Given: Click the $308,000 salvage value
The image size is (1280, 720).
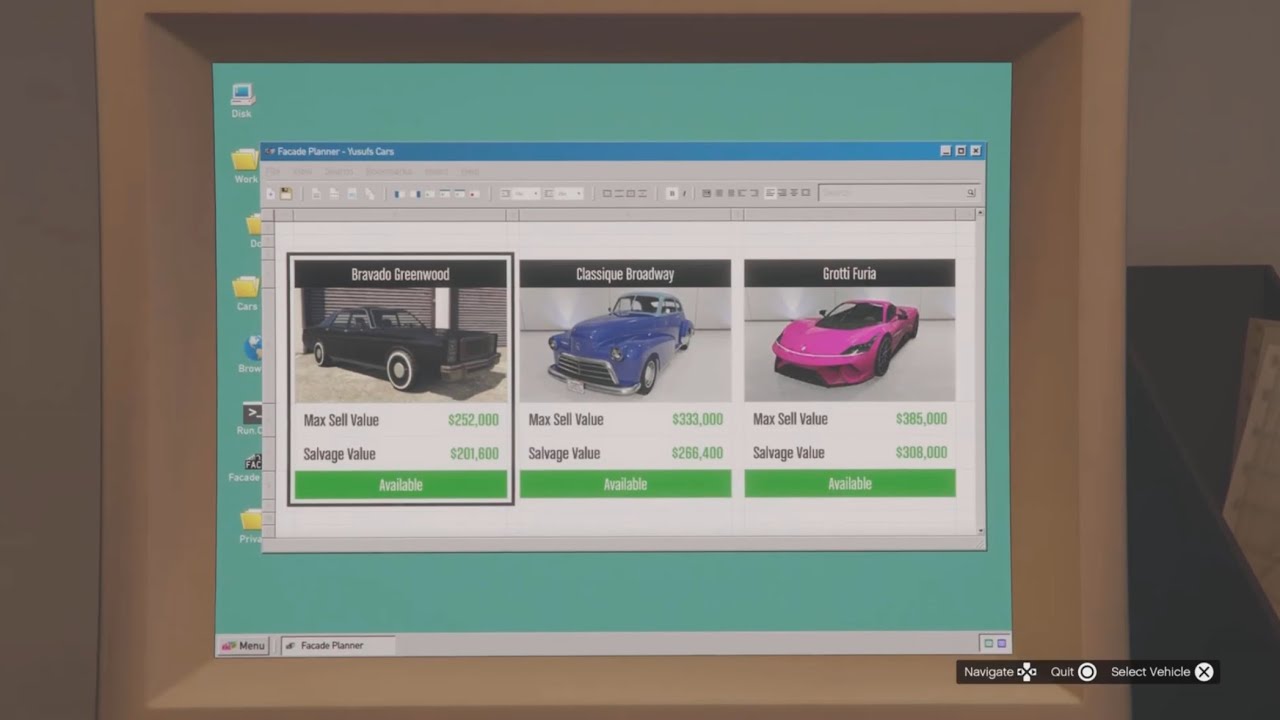Looking at the screenshot, I should [x=921, y=452].
